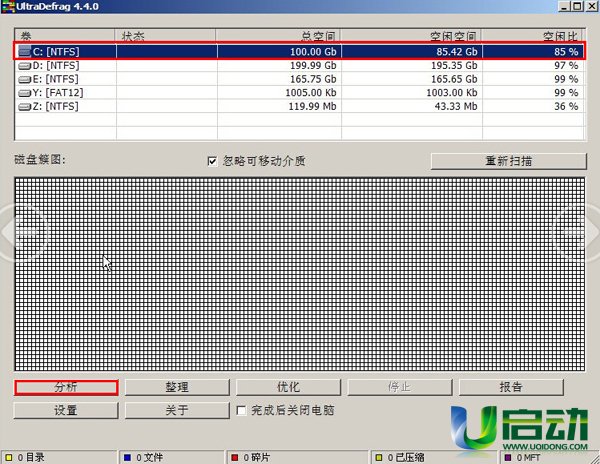Click the 1005.00 Kb total size cell

point(279,93)
